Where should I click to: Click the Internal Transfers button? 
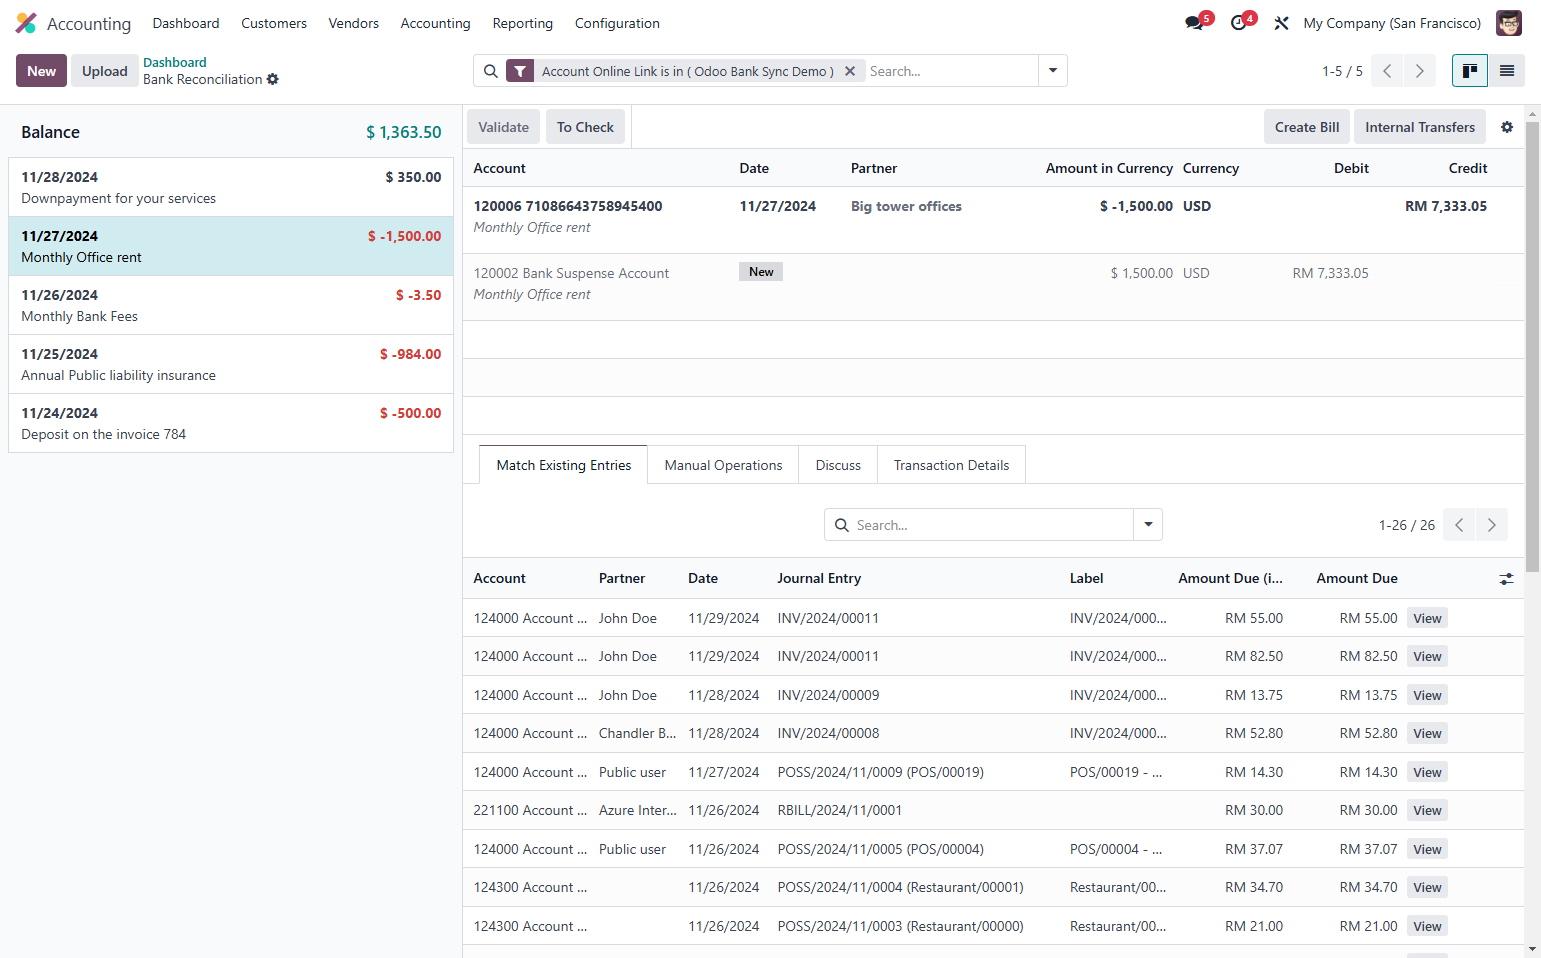point(1420,127)
